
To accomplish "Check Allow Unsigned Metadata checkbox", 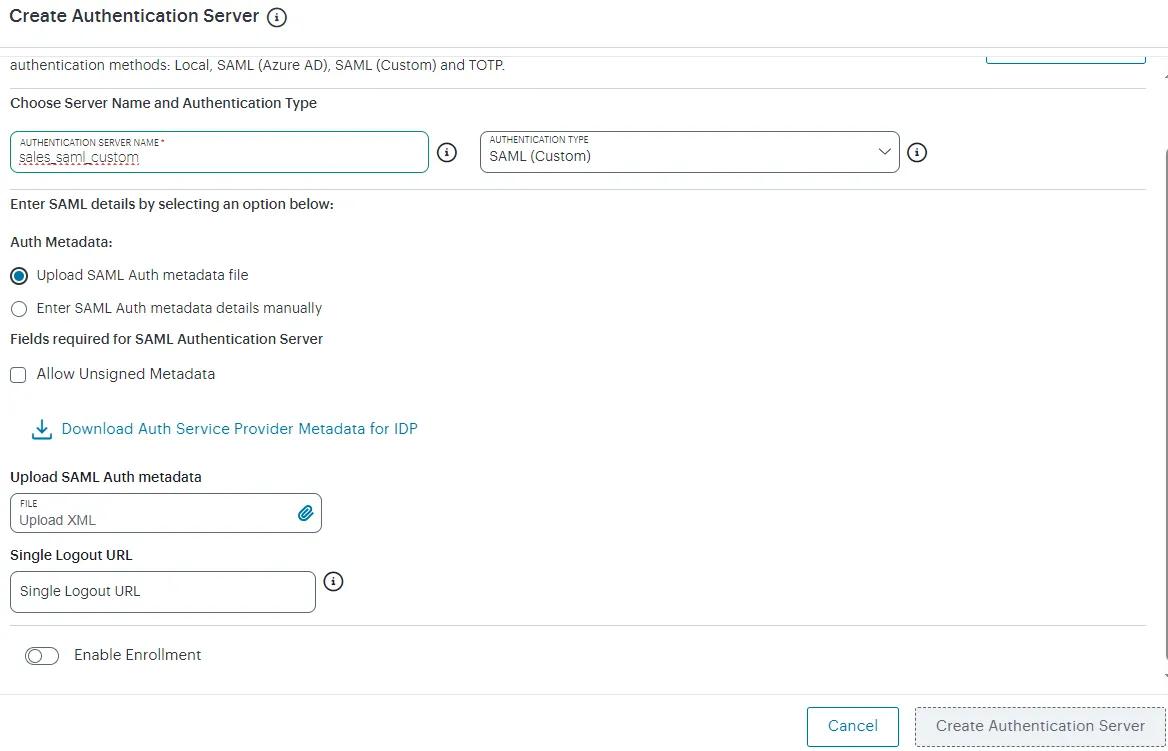I will [18, 375].
